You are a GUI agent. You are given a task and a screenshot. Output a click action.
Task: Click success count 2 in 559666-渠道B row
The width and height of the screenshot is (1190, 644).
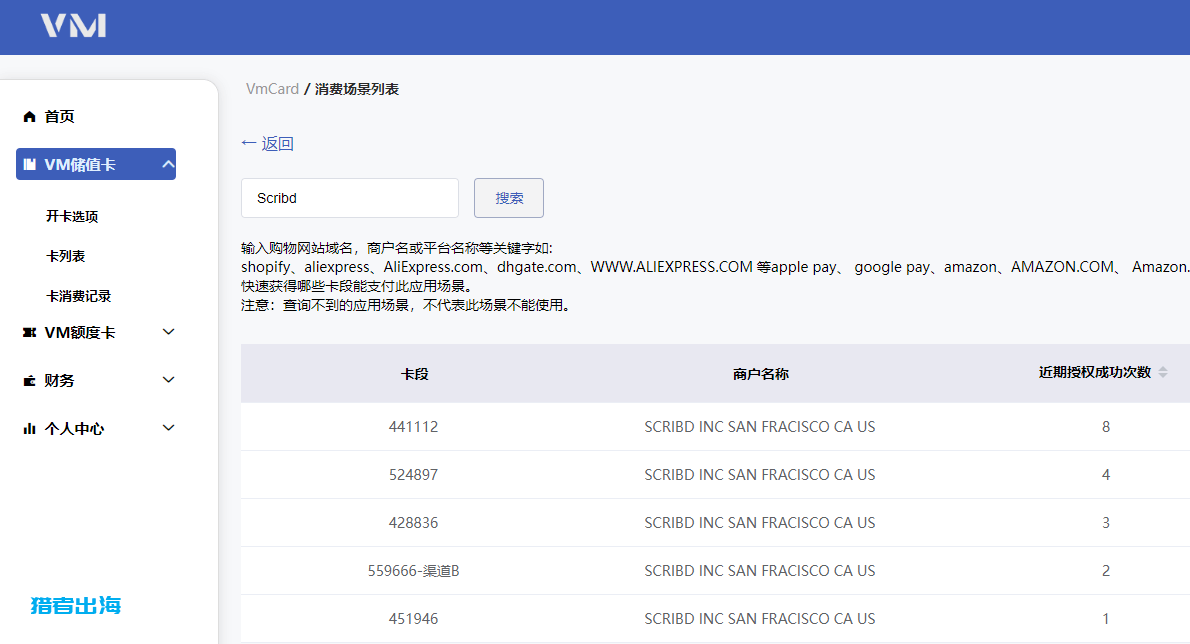pyautogui.click(x=1106, y=570)
